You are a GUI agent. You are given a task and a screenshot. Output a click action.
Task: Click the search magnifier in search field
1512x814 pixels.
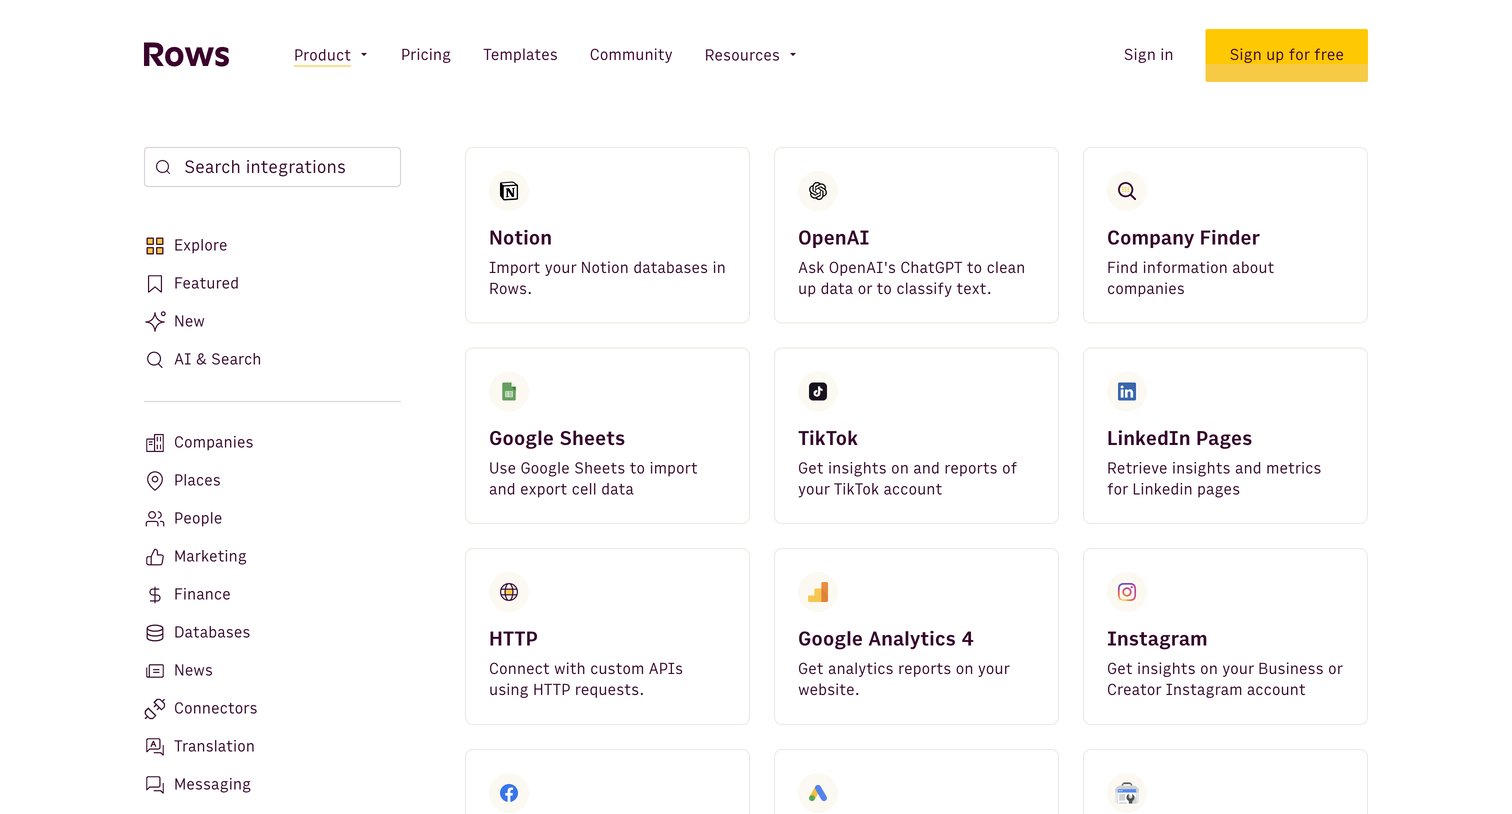[163, 168]
